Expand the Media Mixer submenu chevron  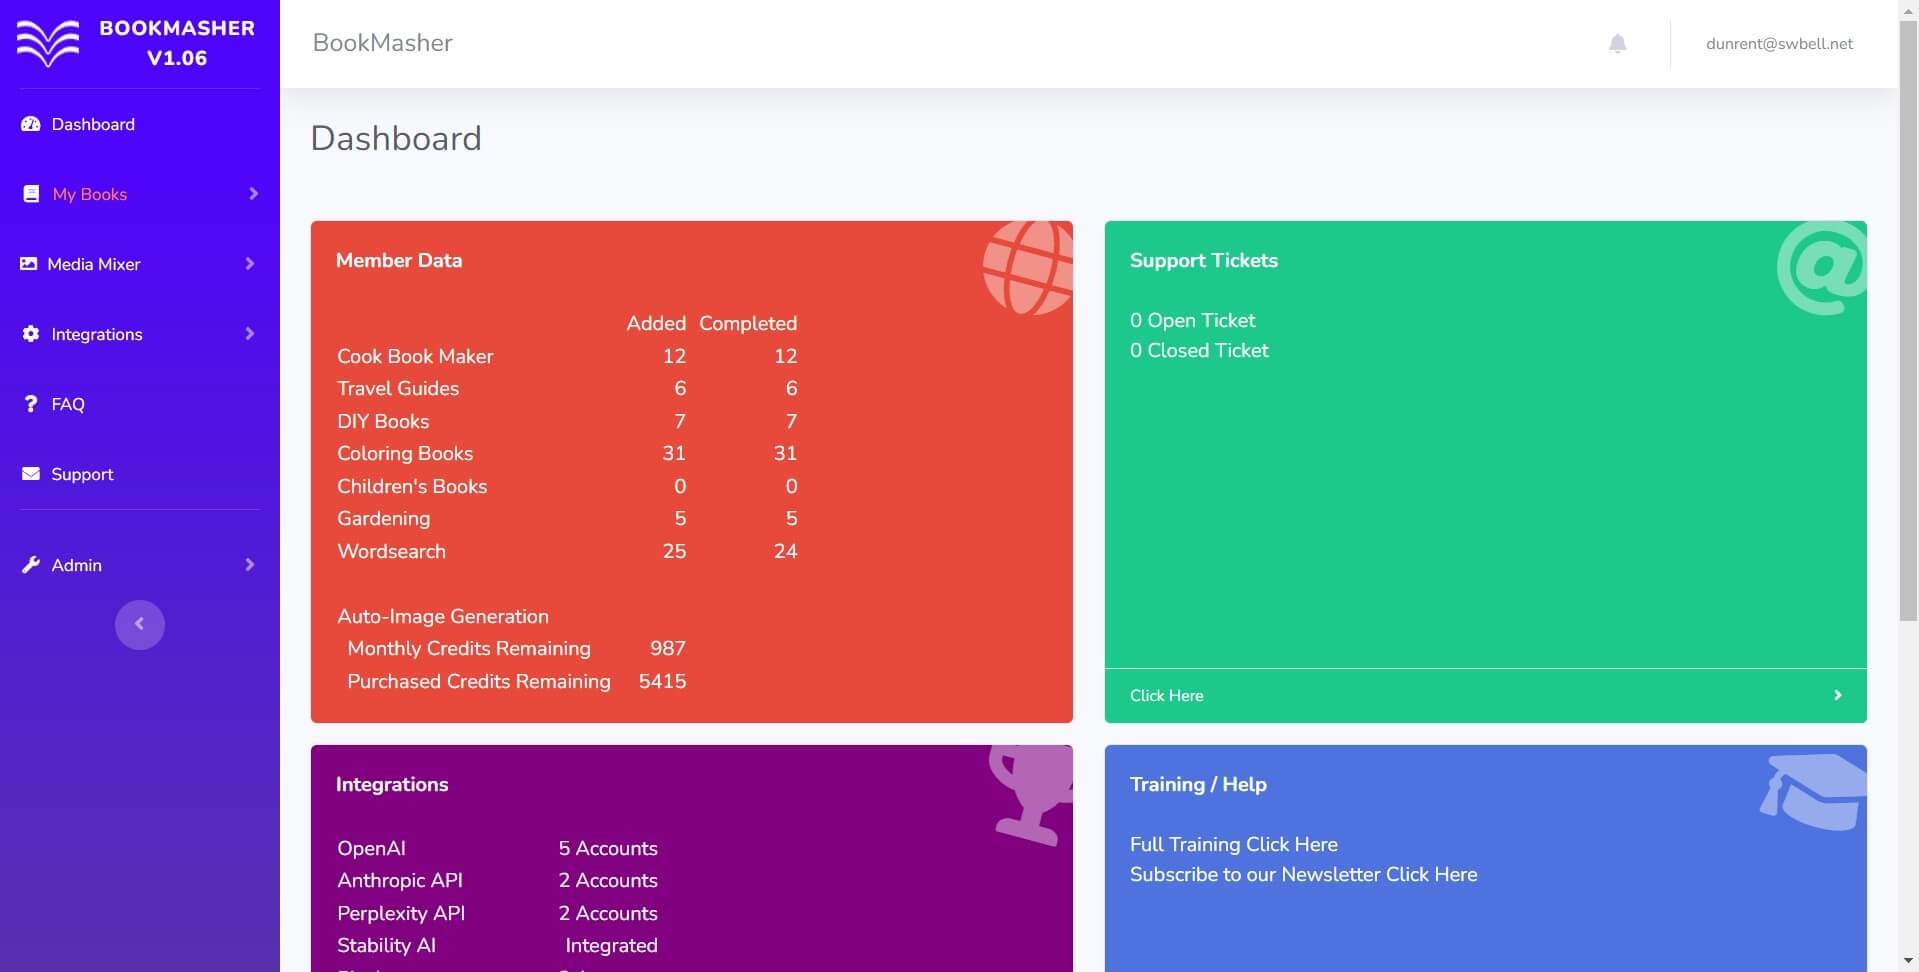point(250,264)
